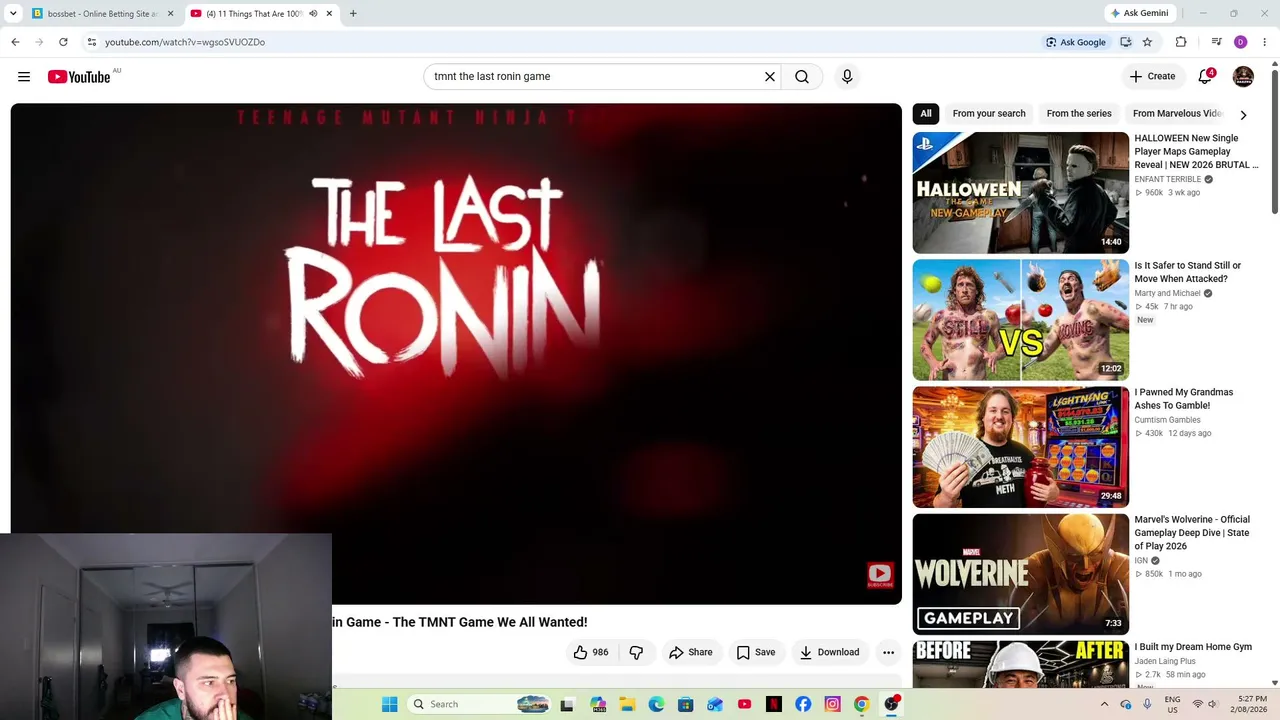Show hidden system tray icons
Image resolution: width=1280 pixels, height=720 pixels.
[x=1105, y=704]
